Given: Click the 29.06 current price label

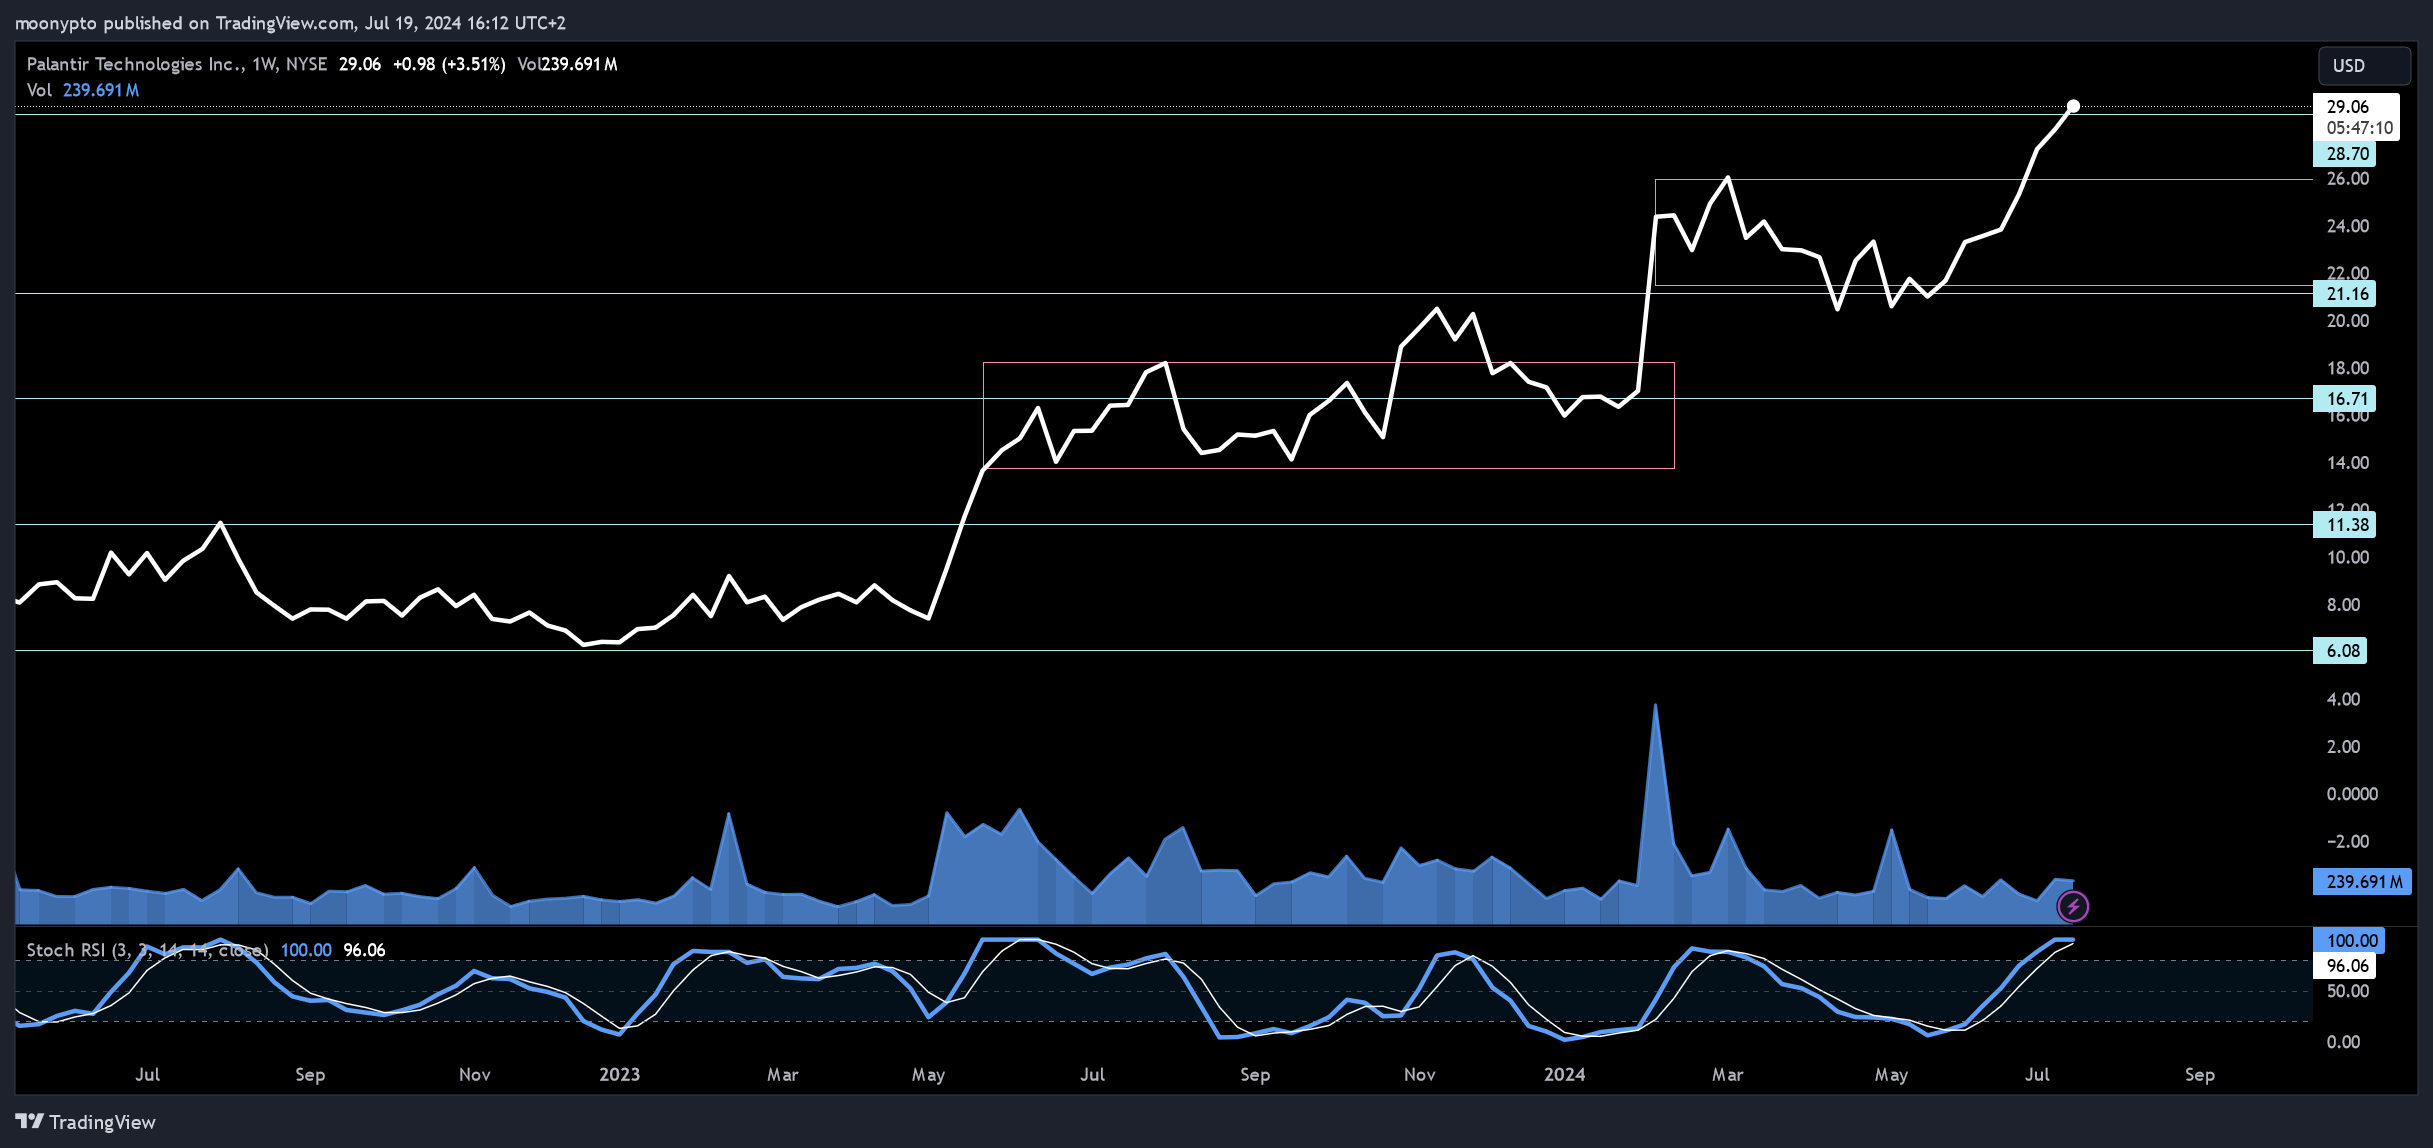Looking at the screenshot, I should tap(2347, 107).
